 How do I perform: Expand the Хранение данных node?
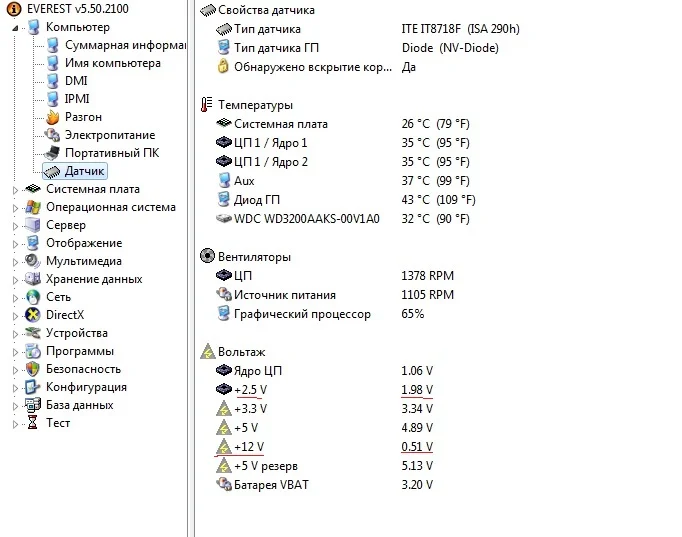pyautogui.click(x=16, y=279)
